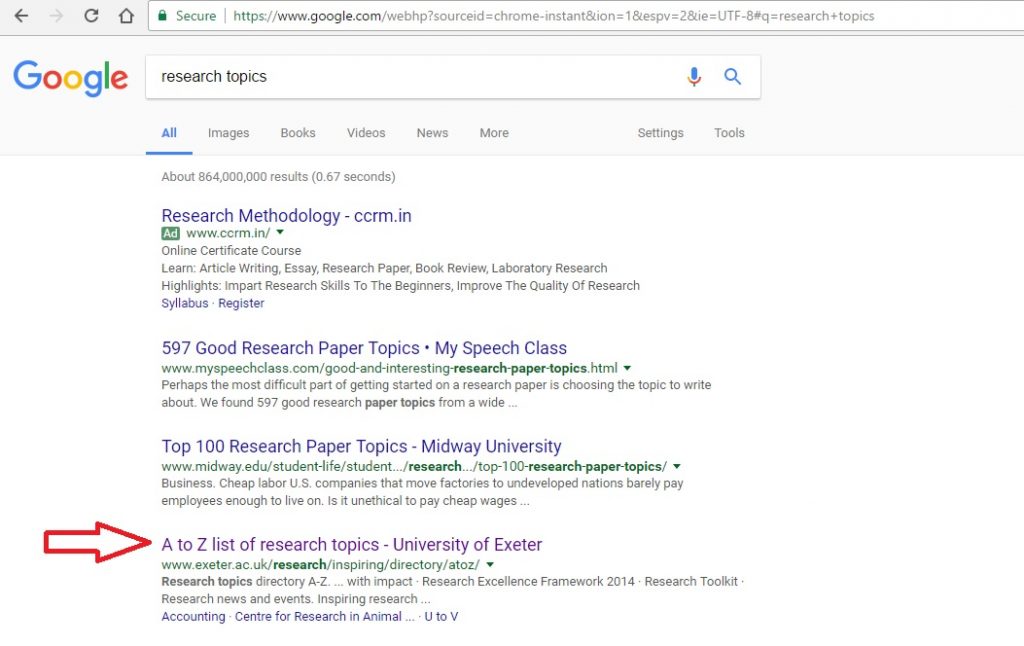Open the Settings menu
This screenshot has width=1024, height=646.
[660, 133]
